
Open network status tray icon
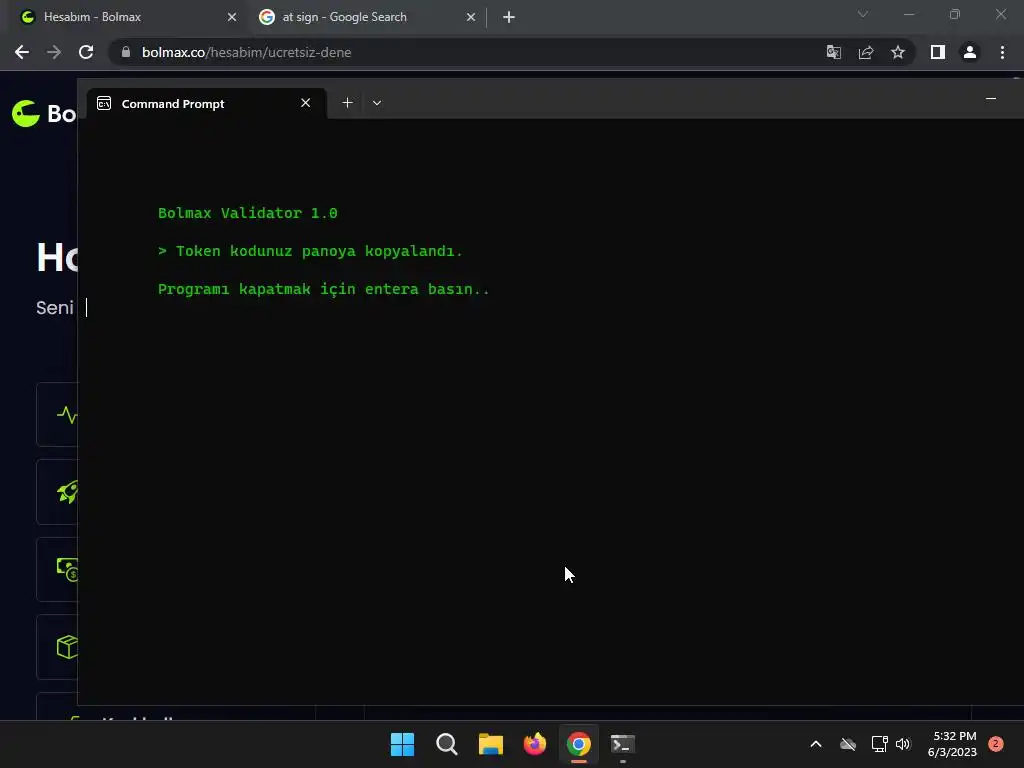[879, 744]
